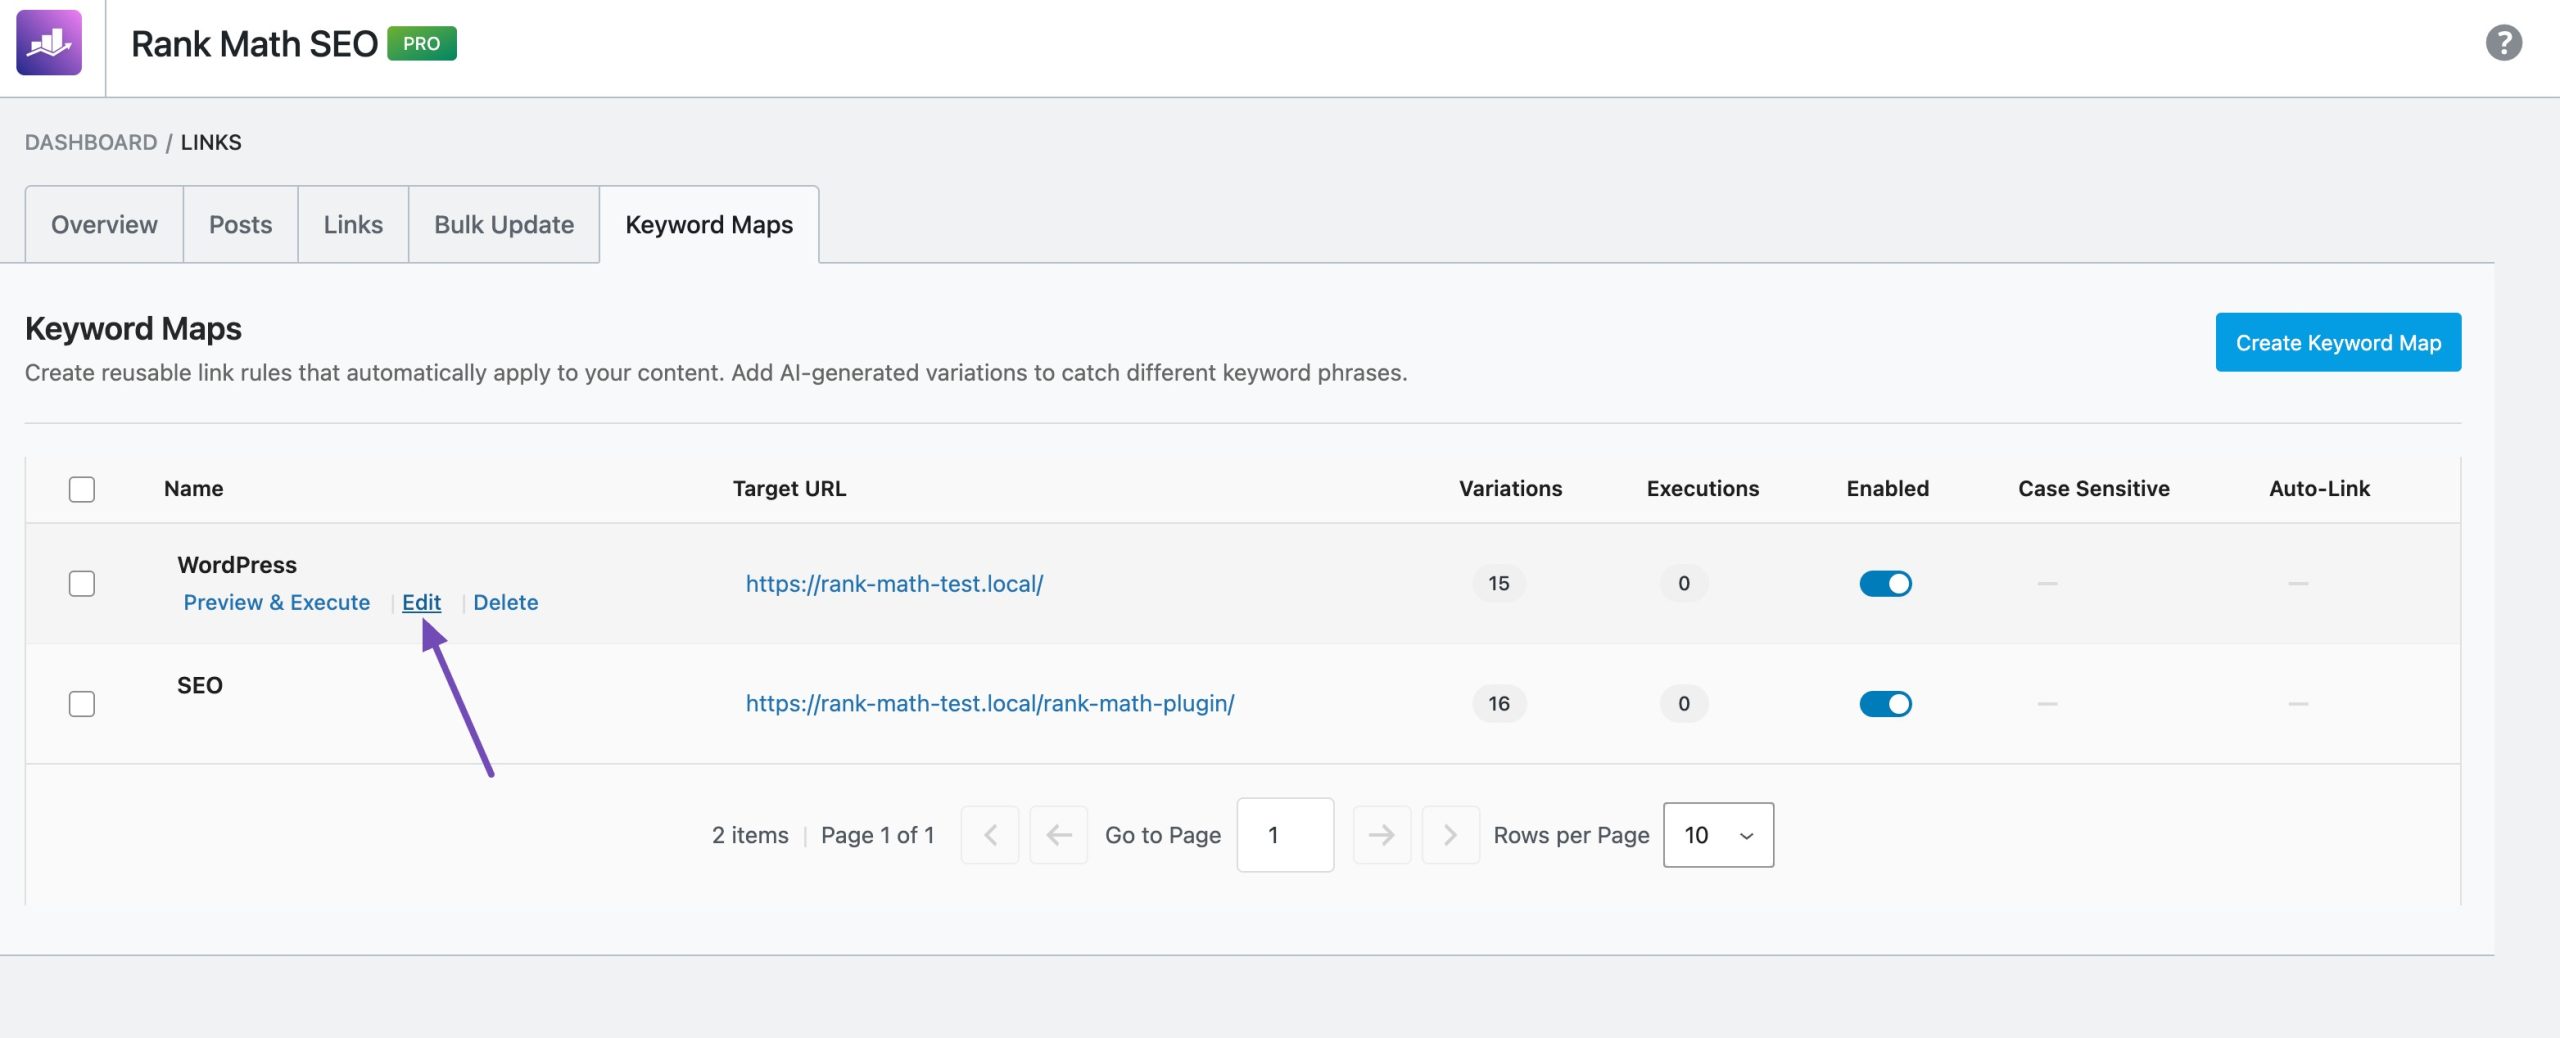
Task: Open Preview & Execute for WordPress
Action: coord(276,602)
